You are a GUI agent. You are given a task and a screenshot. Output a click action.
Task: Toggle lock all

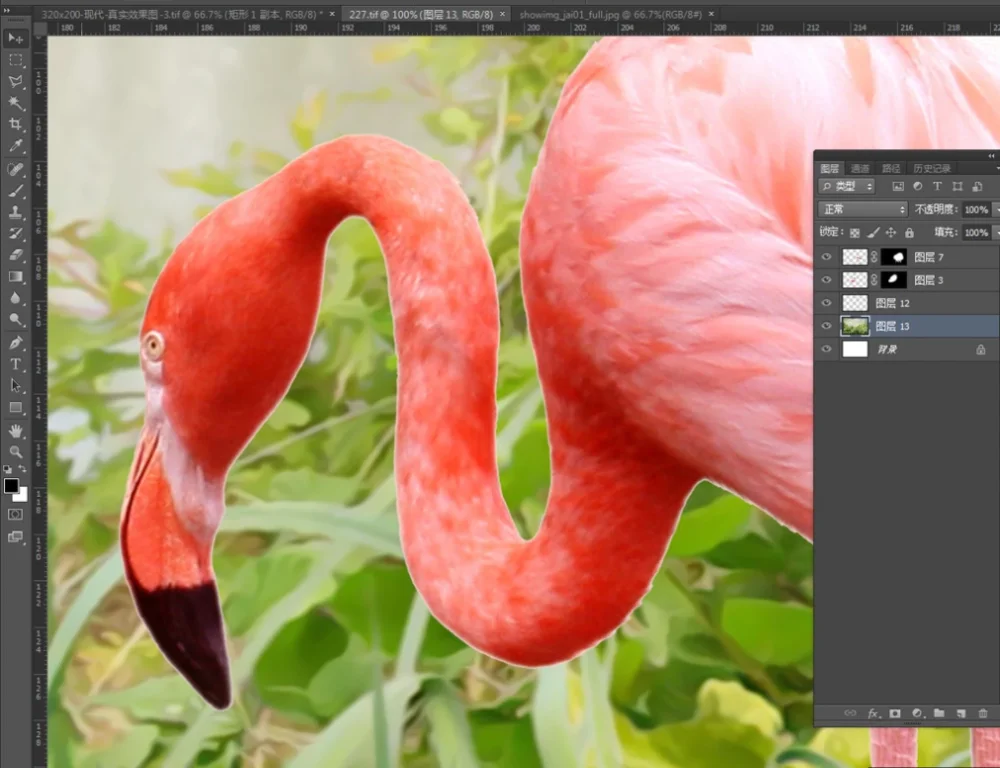909,233
